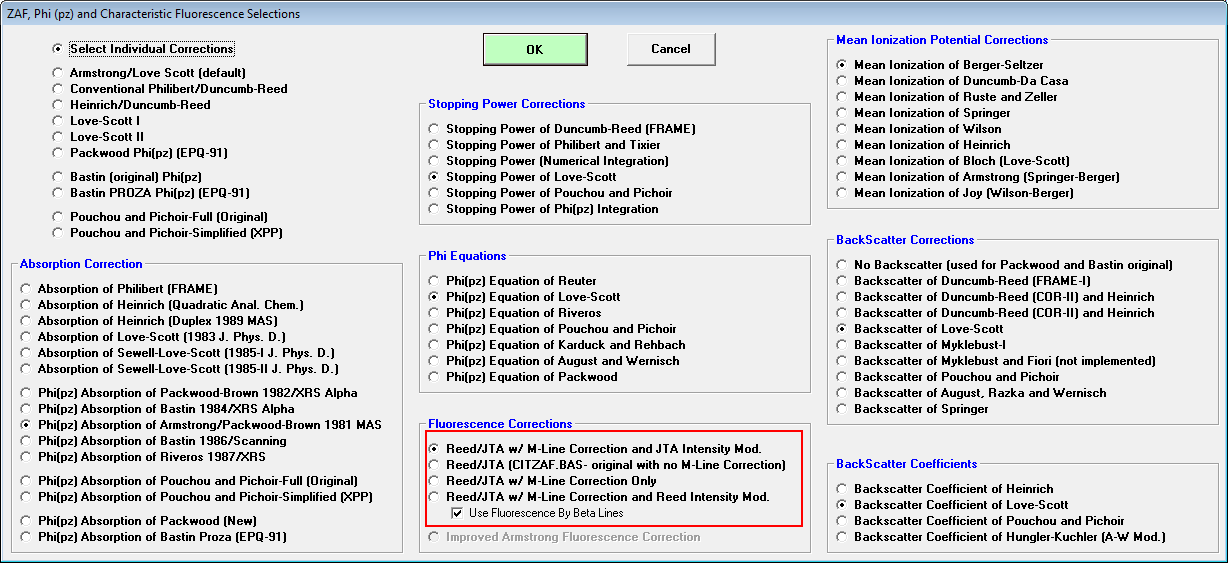Select Backscatter Coefficient of Heinrich
Image resolution: width=1228 pixels, height=563 pixels.
click(x=841, y=489)
